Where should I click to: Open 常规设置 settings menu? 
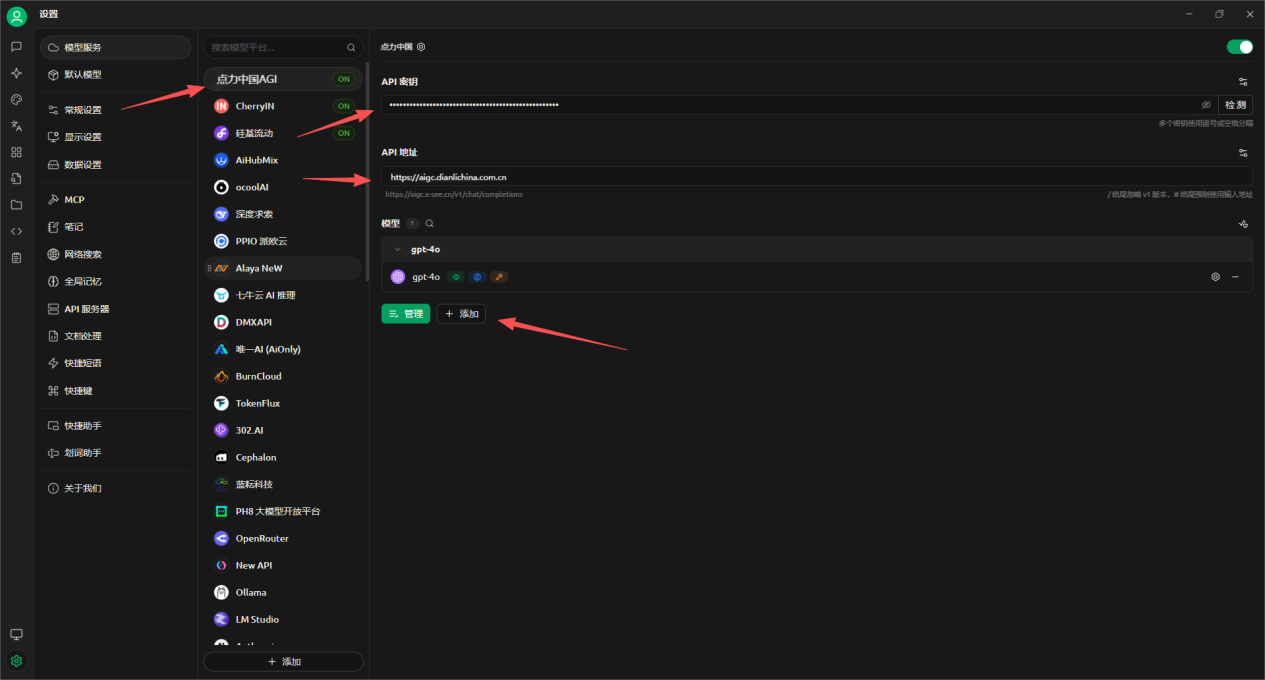click(116, 110)
